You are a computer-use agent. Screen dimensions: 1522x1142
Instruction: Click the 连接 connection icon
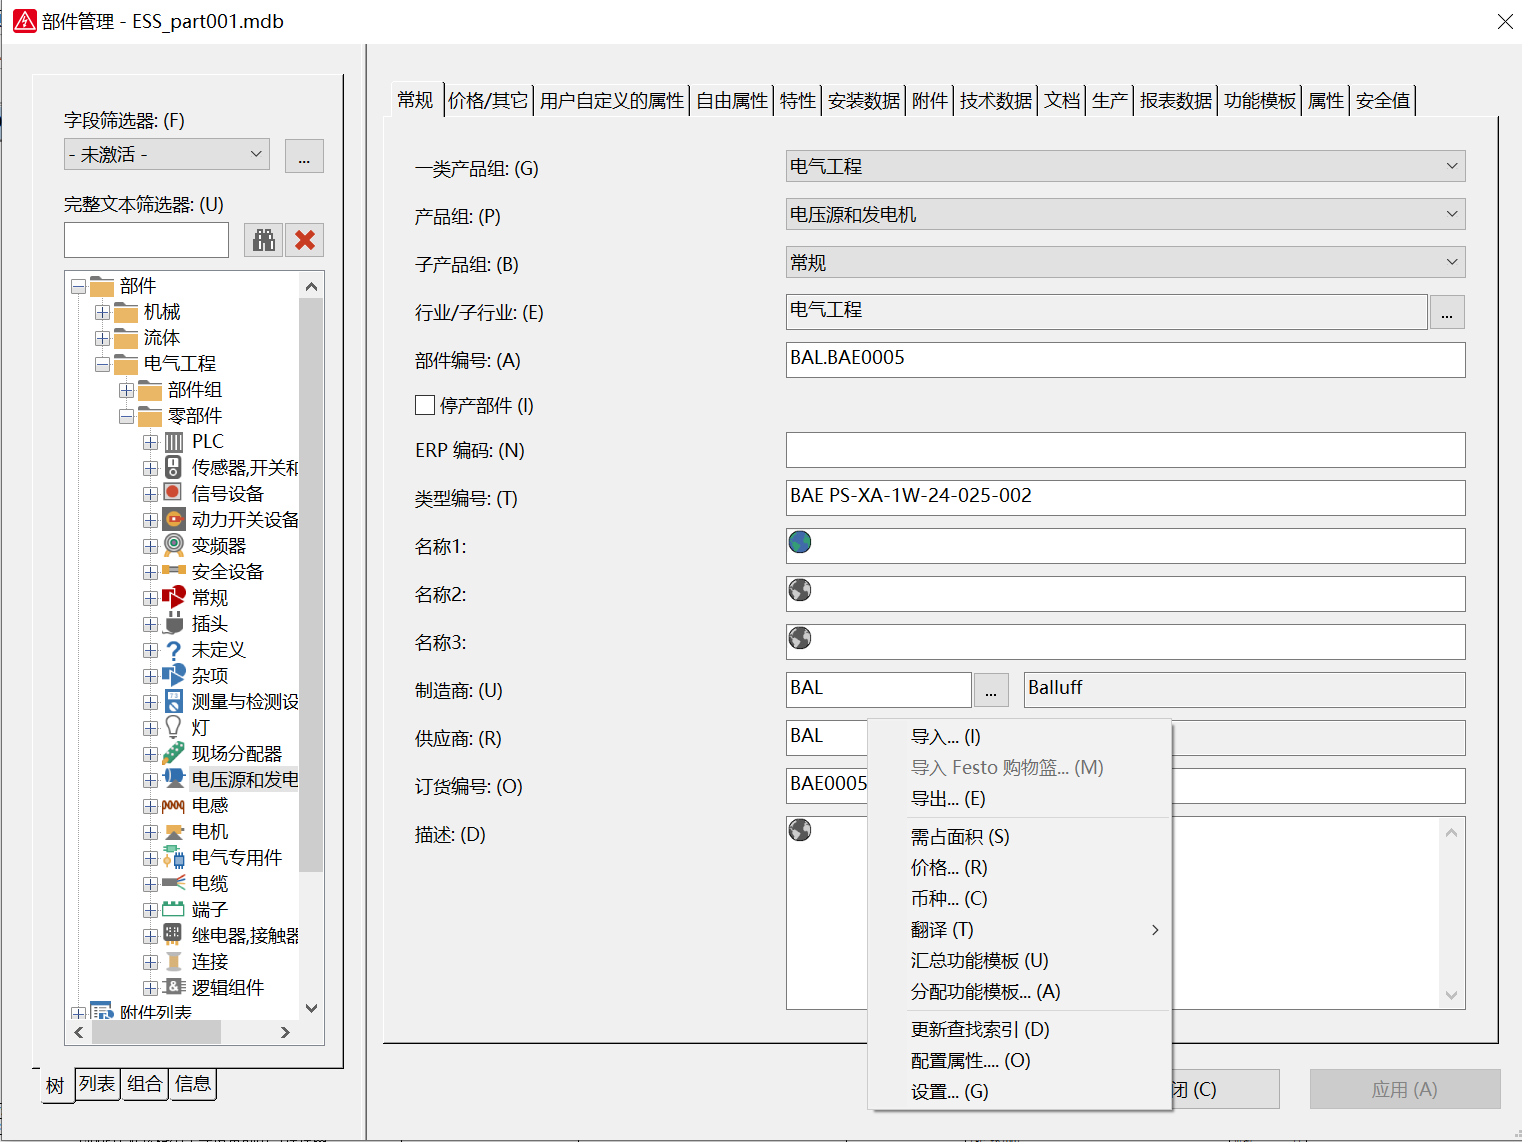point(174,962)
